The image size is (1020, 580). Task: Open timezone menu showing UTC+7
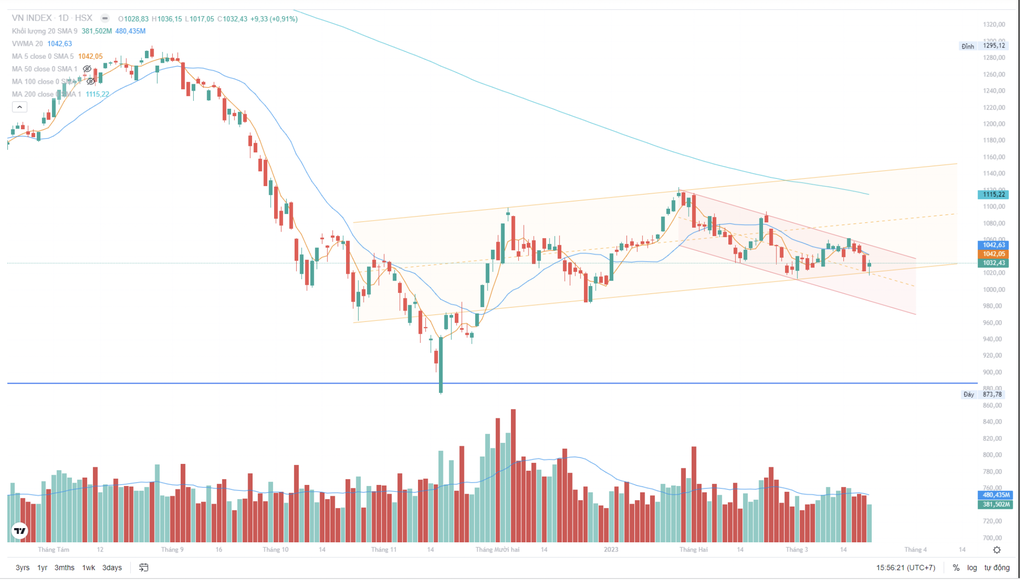click(905, 568)
